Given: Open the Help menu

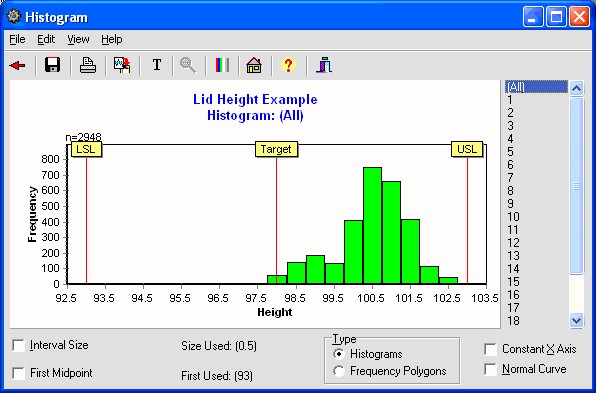Looking at the screenshot, I should [112, 39].
